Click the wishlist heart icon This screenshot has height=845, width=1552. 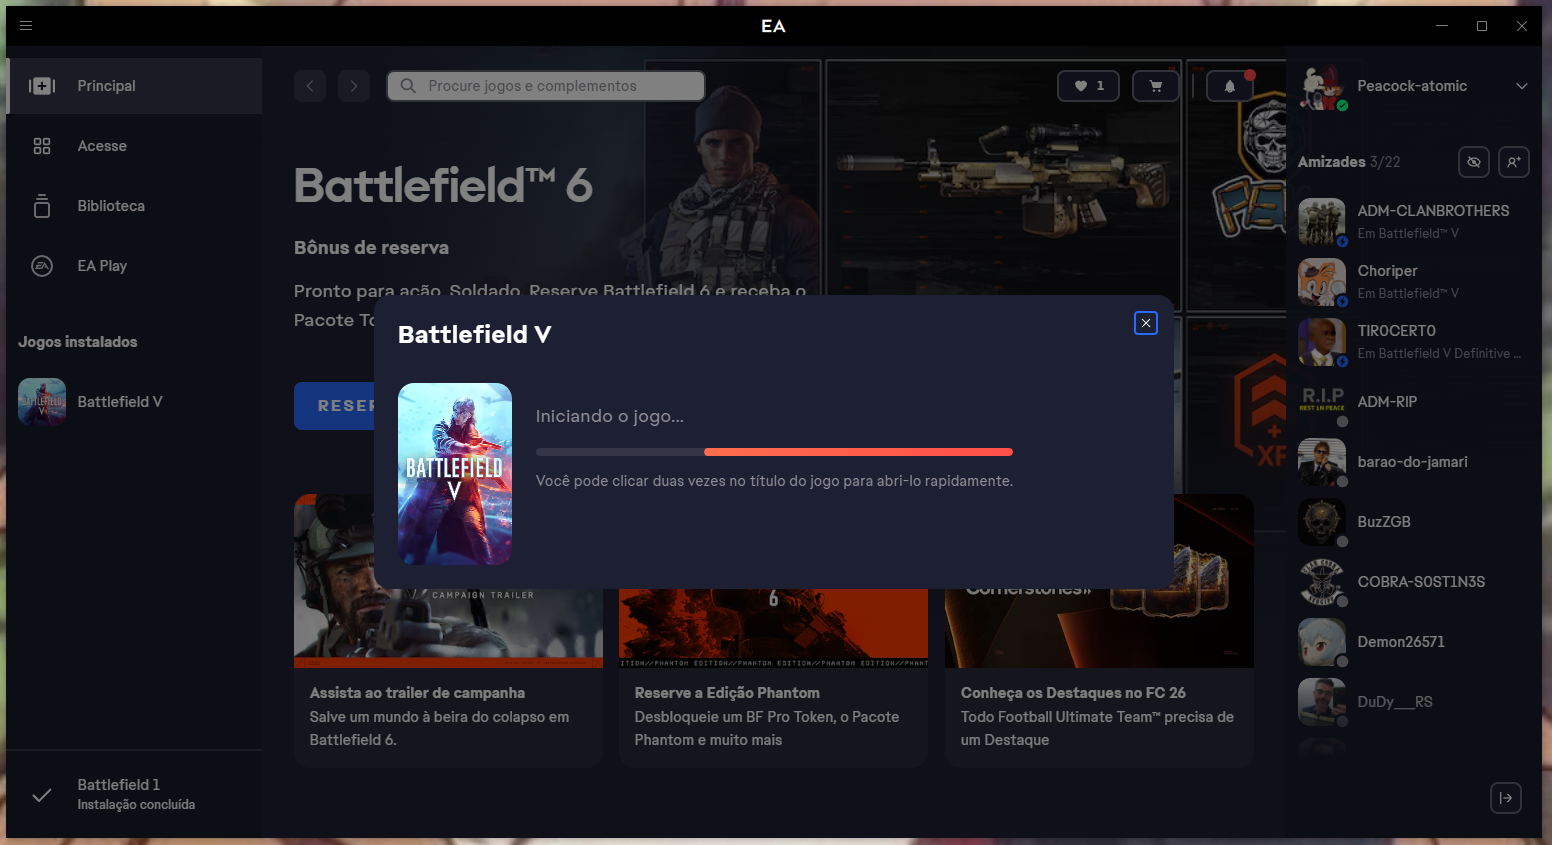tap(1088, 86)
